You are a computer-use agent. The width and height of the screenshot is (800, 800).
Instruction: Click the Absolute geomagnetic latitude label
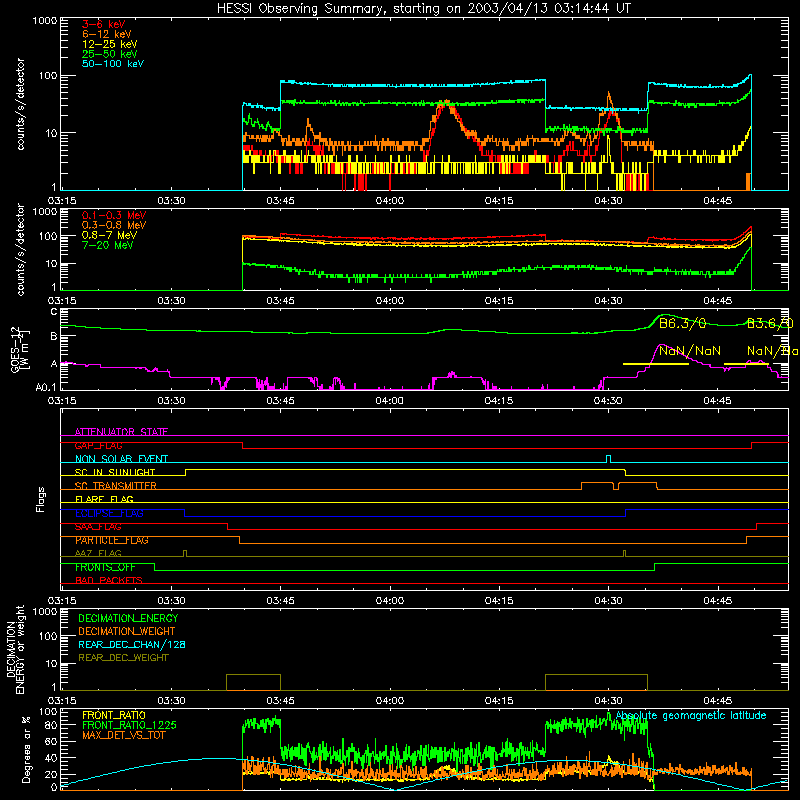point(691,715)
